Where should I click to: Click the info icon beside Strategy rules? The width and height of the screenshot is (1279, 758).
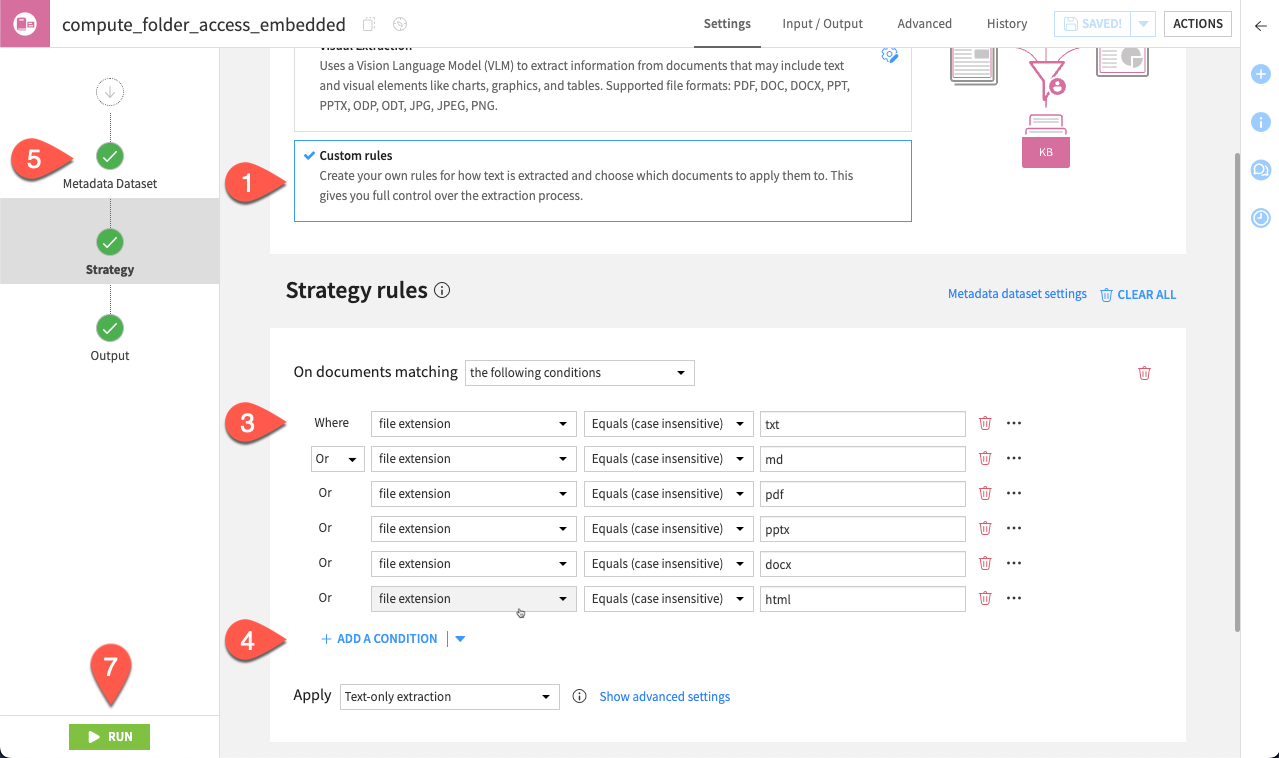(x=443, y=291)
